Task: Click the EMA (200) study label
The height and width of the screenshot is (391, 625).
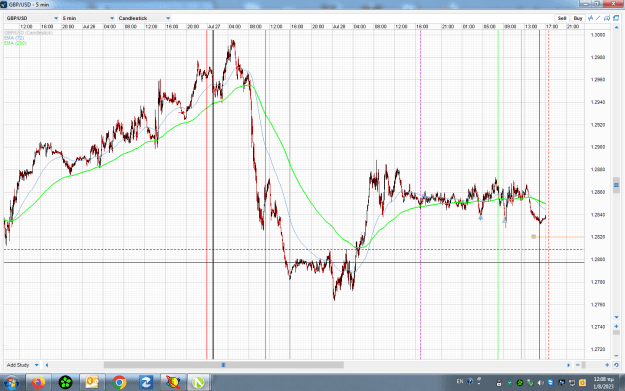Action: click(x=15, y=43)
